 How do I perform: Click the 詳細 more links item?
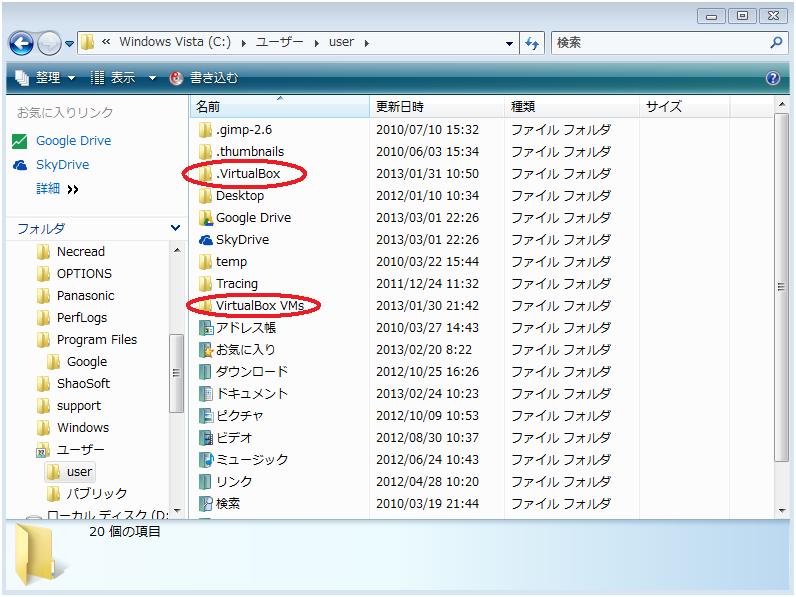pyautogui.click(x=57, y=189)
